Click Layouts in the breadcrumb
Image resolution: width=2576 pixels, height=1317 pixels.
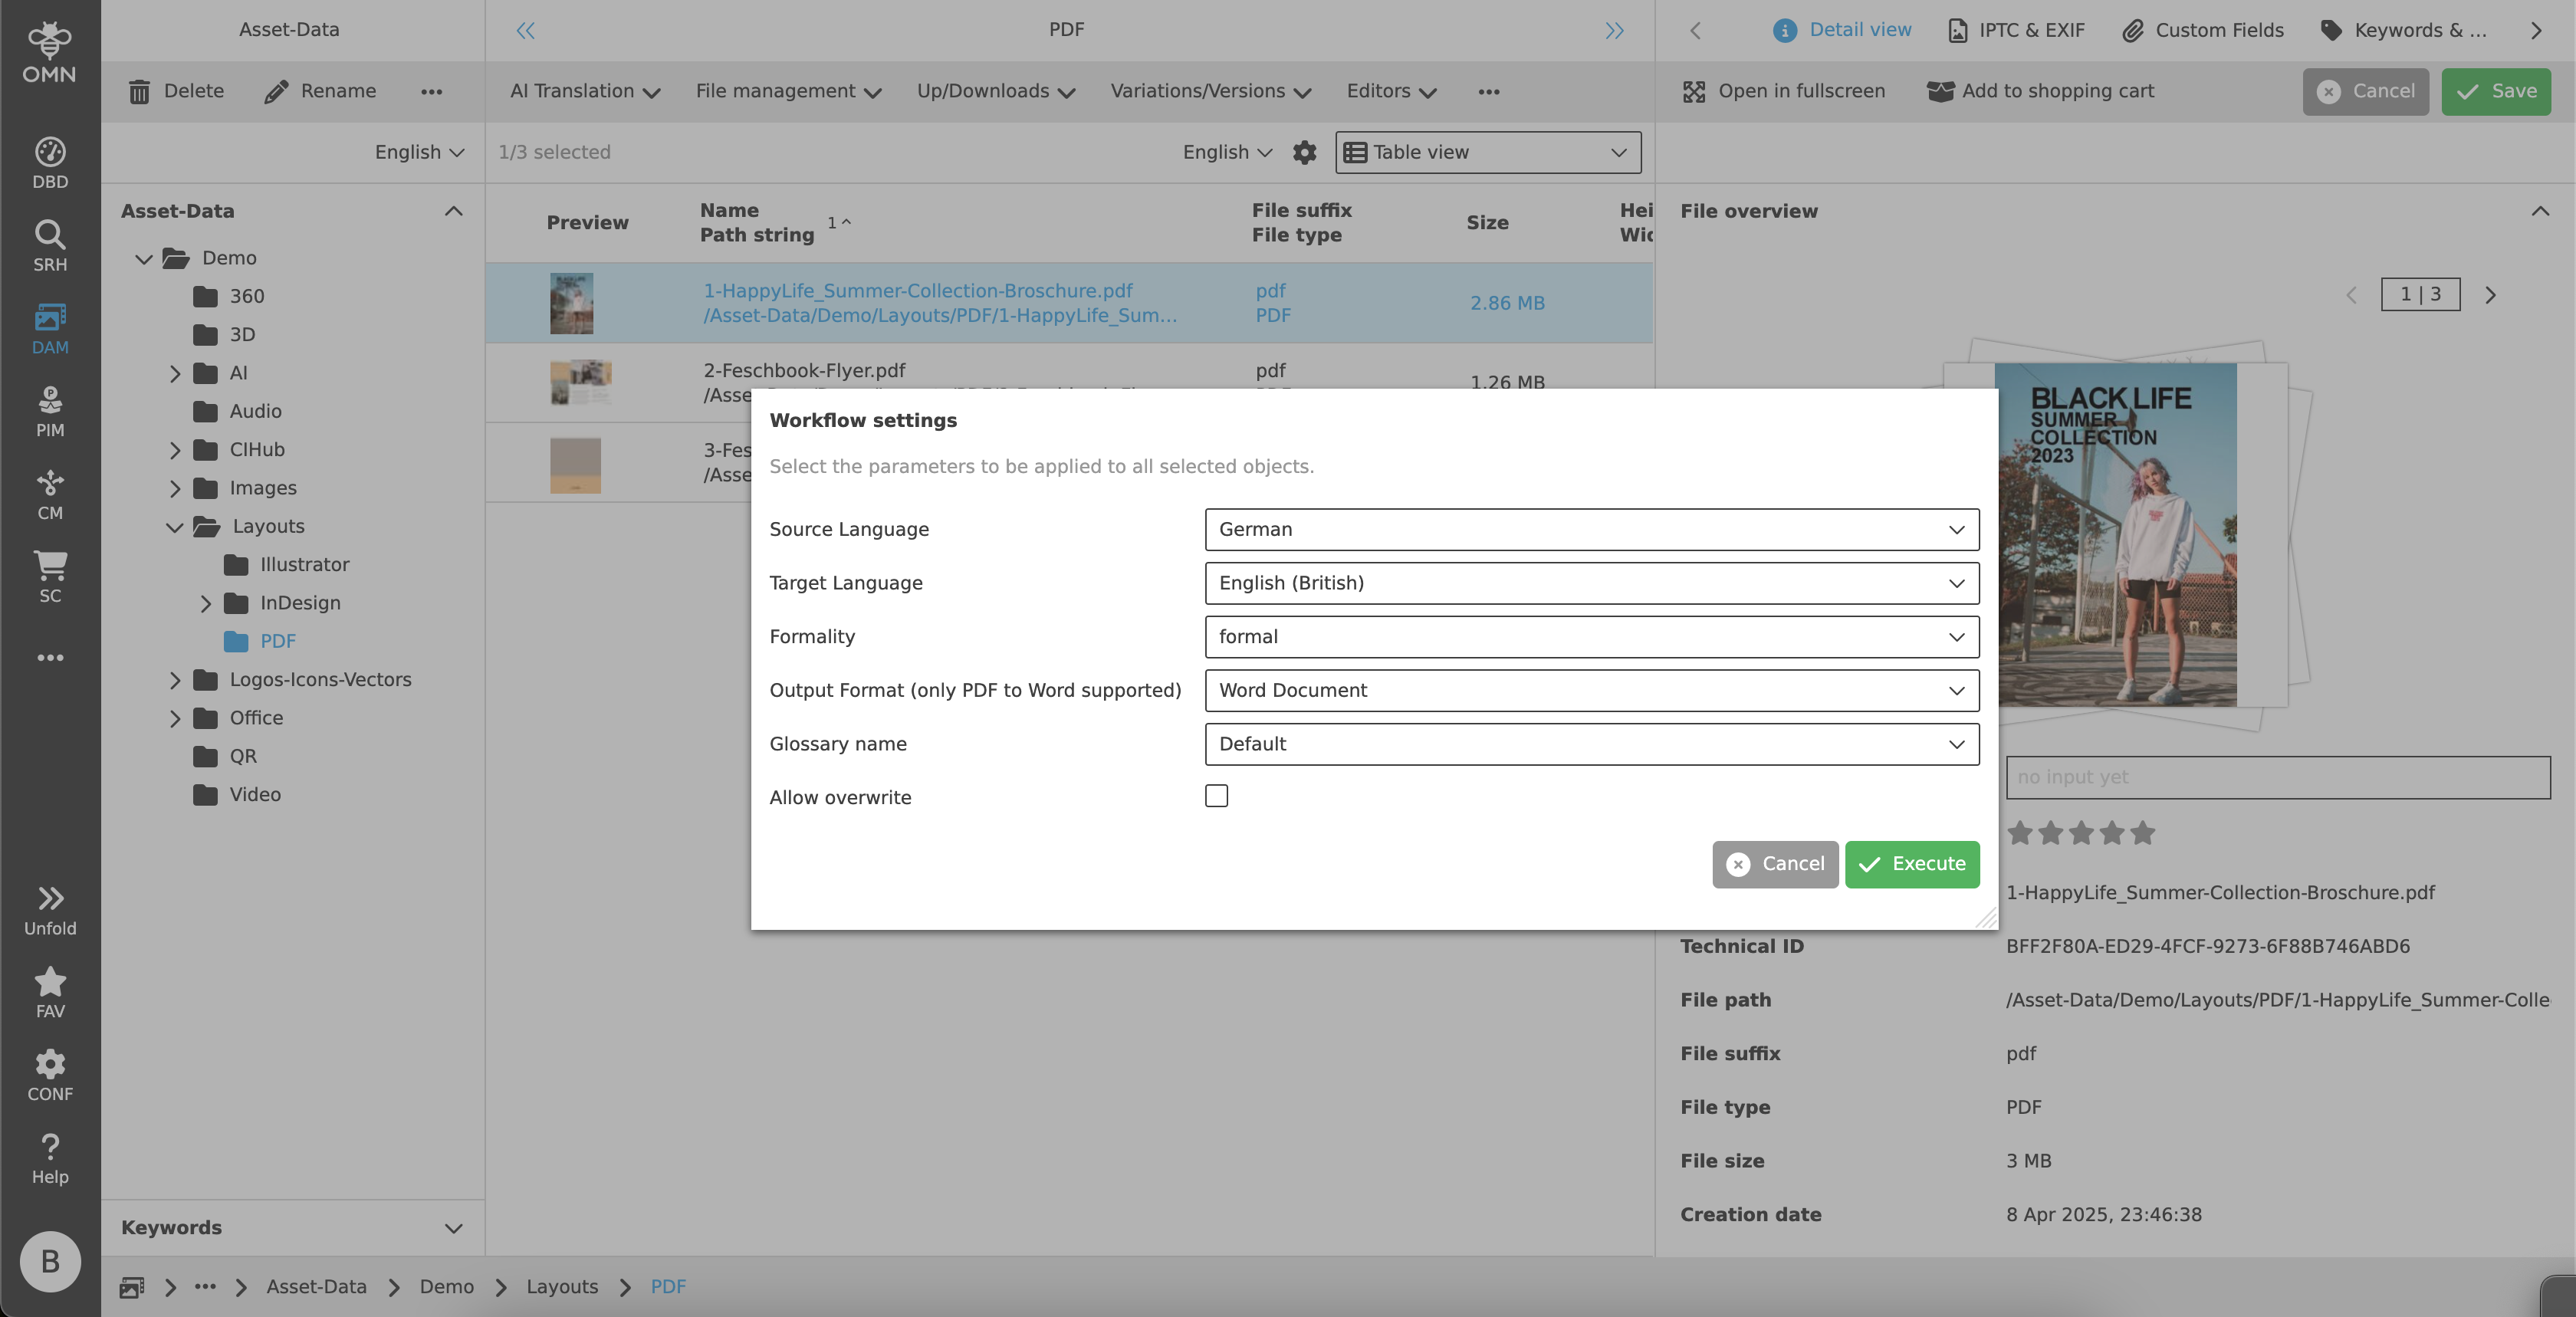click(562, 1286)
